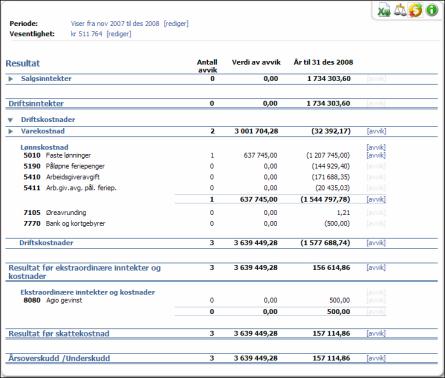
Task: Click the Påløpne feriepenger amount (144 929,40)
Action: click(x=331, y=166)
